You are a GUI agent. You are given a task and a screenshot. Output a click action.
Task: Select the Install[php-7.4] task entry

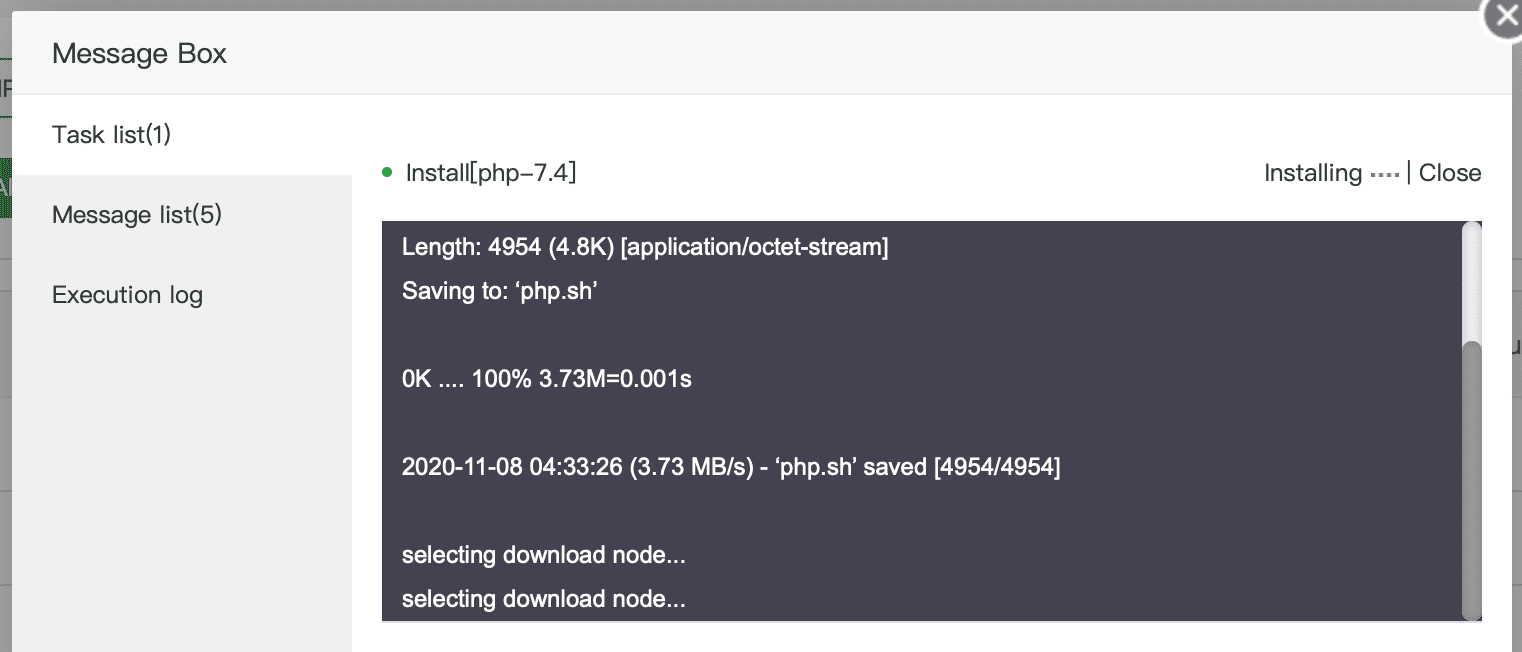[490, 171]
